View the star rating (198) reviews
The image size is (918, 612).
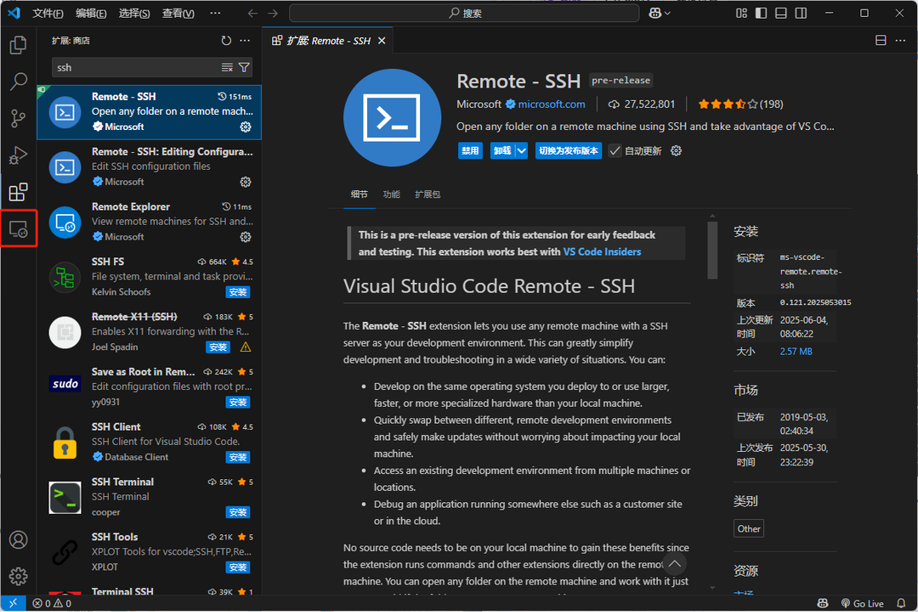click(741, 104)
